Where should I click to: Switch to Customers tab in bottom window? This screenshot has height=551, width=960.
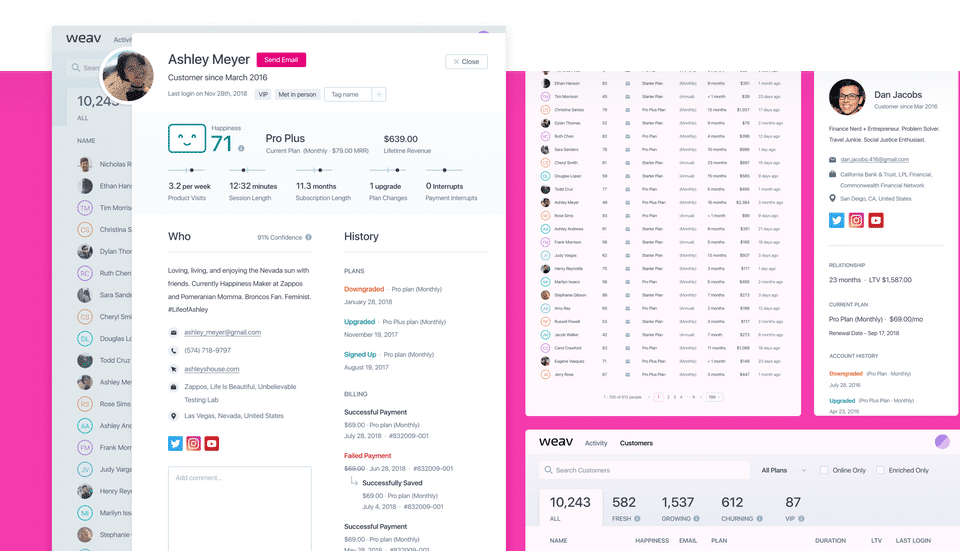(636, 443)
